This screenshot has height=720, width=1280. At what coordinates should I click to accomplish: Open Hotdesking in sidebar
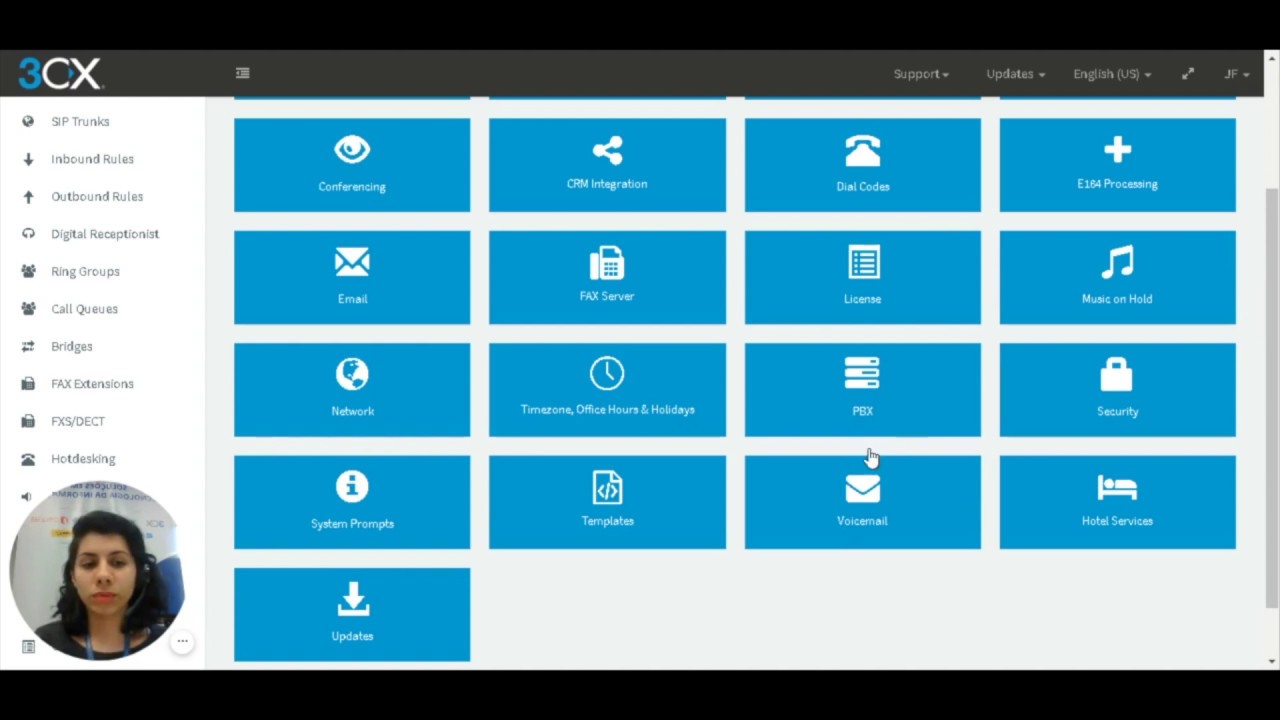(83, 459)
